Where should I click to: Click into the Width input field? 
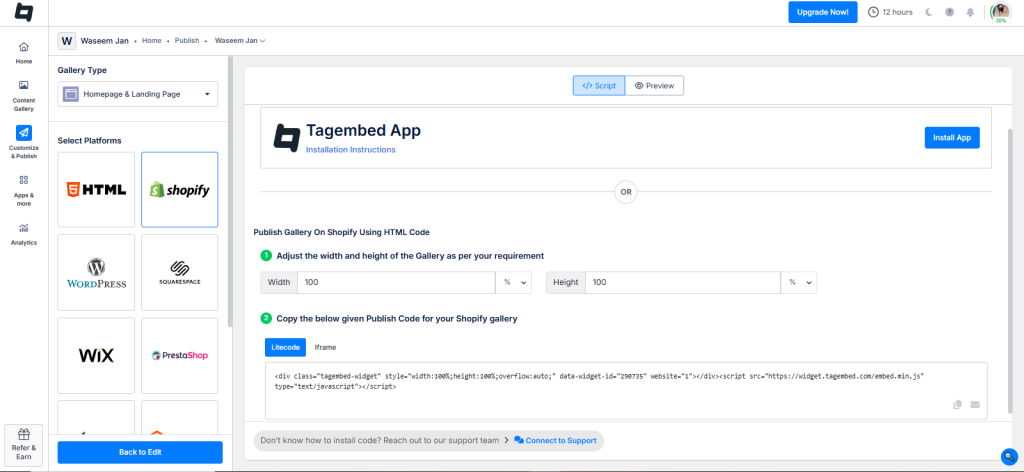coord(396,282)
